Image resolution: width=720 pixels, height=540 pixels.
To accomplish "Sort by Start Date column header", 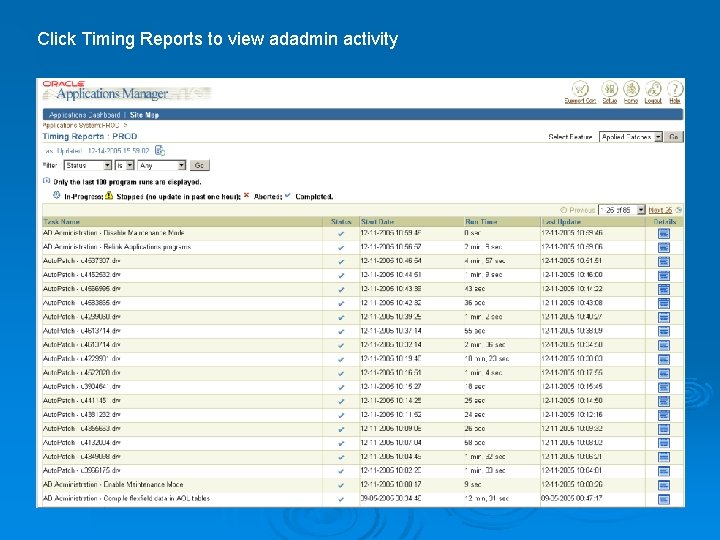I will click(x=377, y=222).
